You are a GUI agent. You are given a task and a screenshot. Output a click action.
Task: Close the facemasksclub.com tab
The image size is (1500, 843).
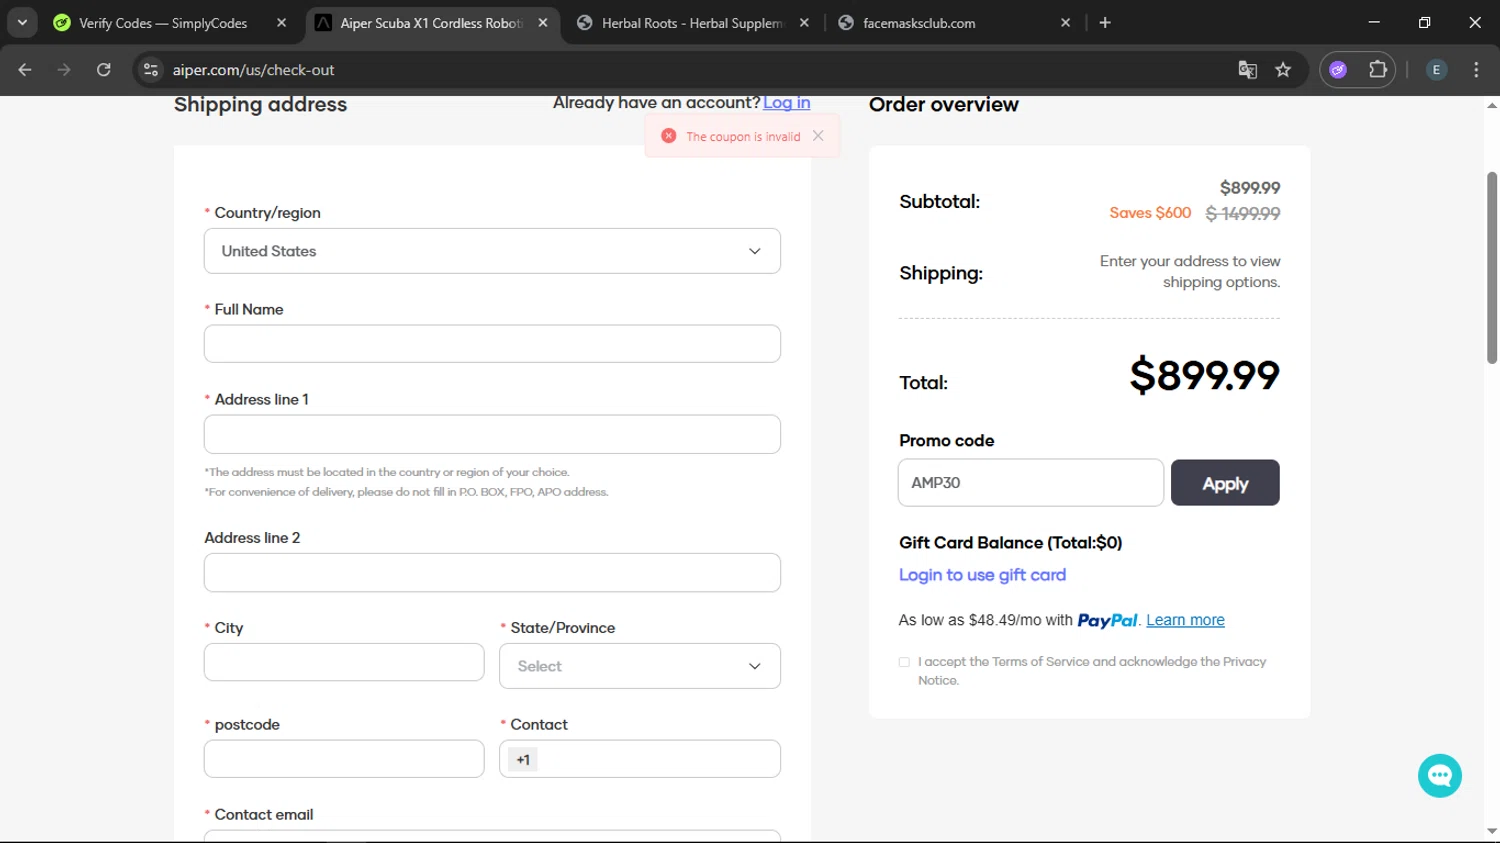[x=1065, y=23]
